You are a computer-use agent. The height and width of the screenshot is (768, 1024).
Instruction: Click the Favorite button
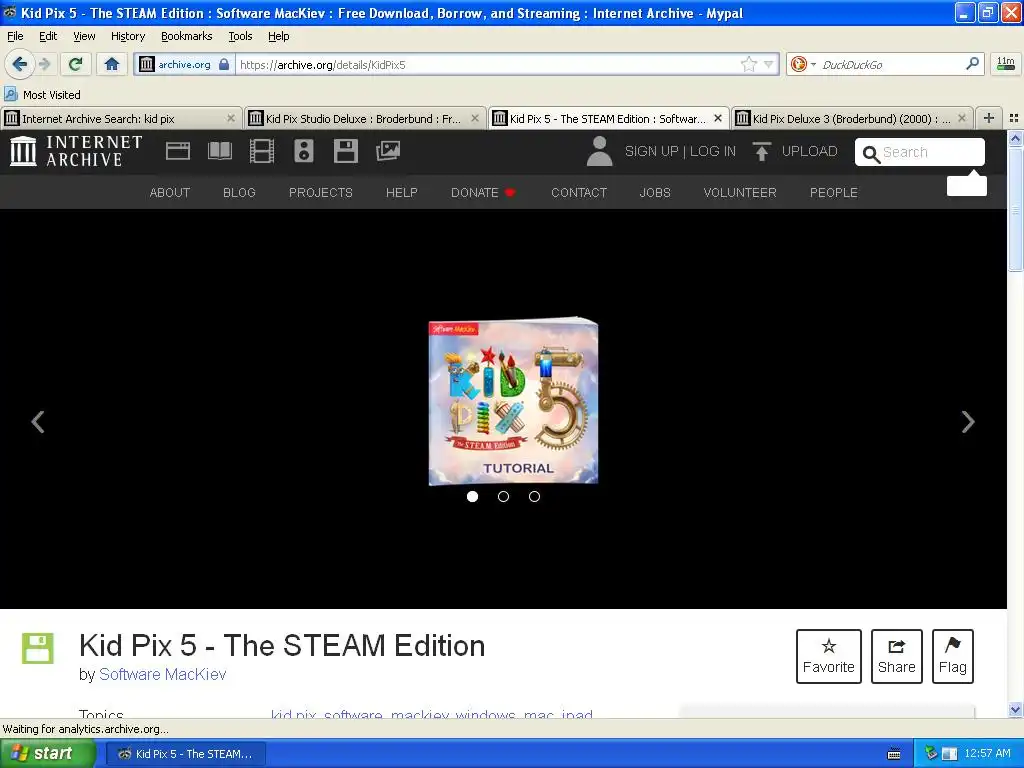pos(829,656)
